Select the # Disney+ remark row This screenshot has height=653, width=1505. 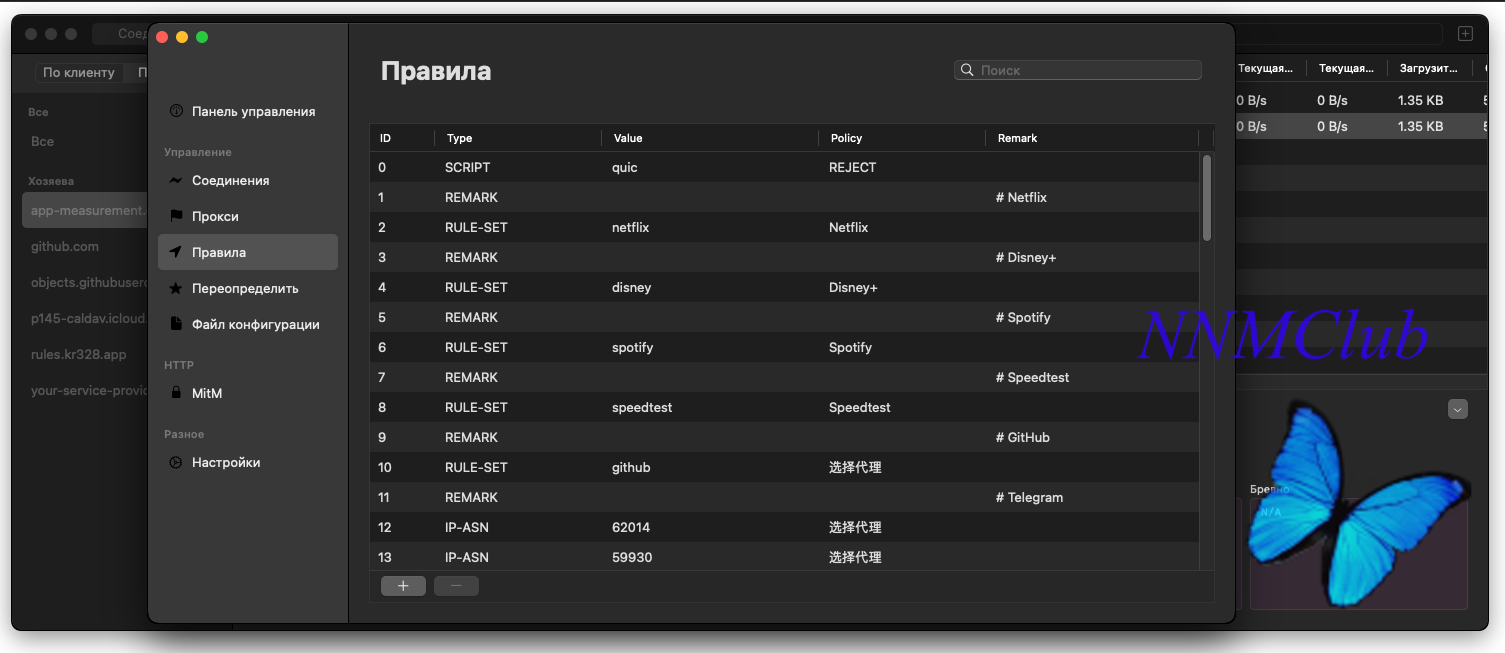pos(784,257)
